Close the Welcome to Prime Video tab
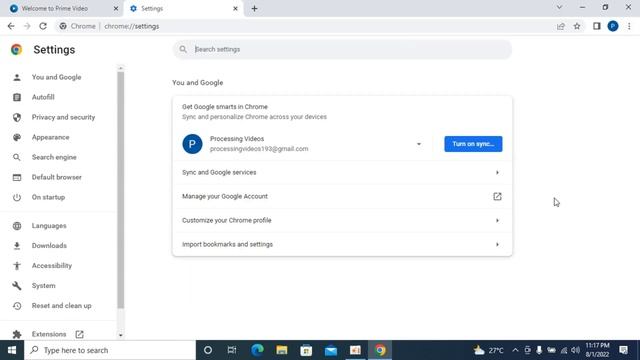This screenshot has height=360, width=640. pyautogui.click(x=116, y=8)
